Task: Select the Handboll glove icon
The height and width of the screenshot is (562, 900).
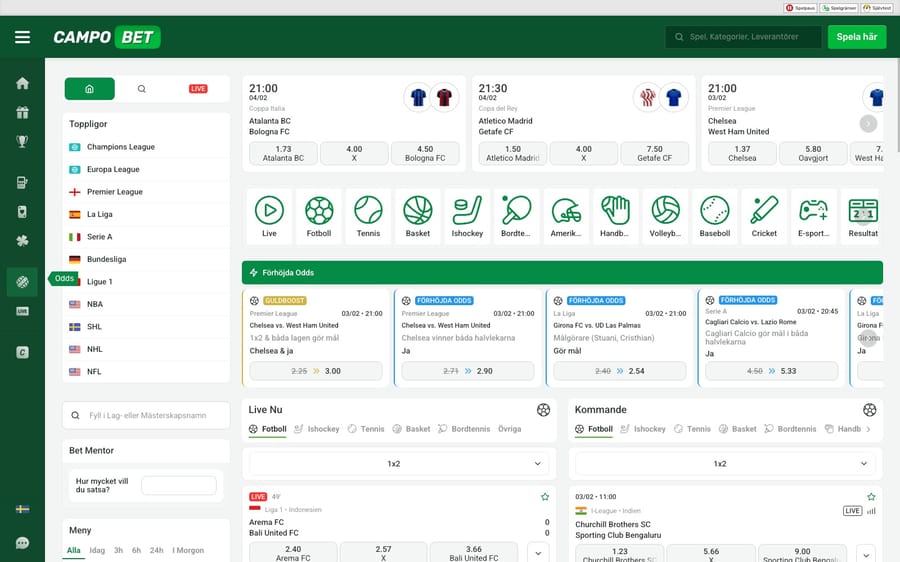Action: click(615, 216)
